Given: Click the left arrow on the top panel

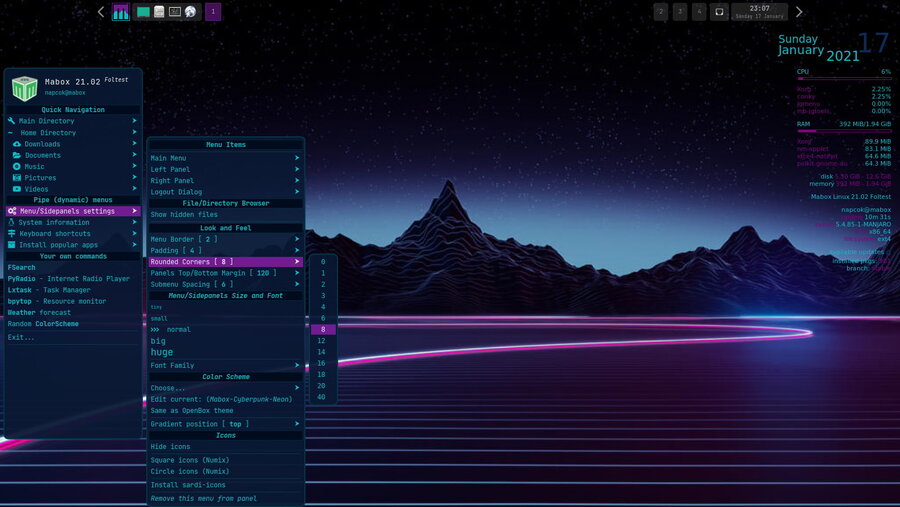Looking at the screenshot, I should 101,12.
